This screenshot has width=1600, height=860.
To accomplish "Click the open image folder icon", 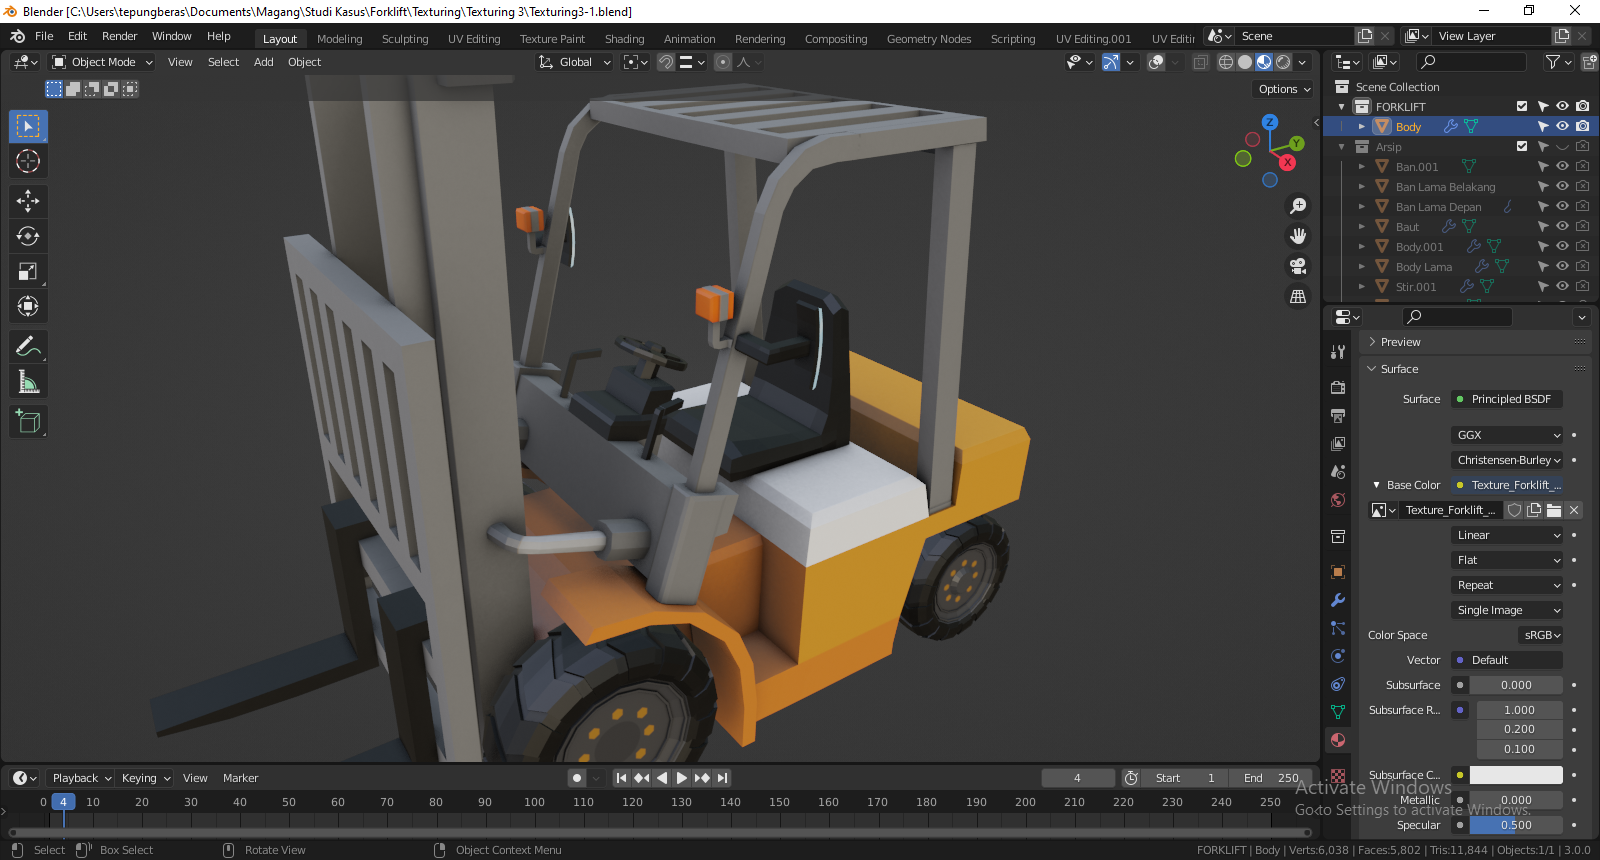I will pos(1554,510).
